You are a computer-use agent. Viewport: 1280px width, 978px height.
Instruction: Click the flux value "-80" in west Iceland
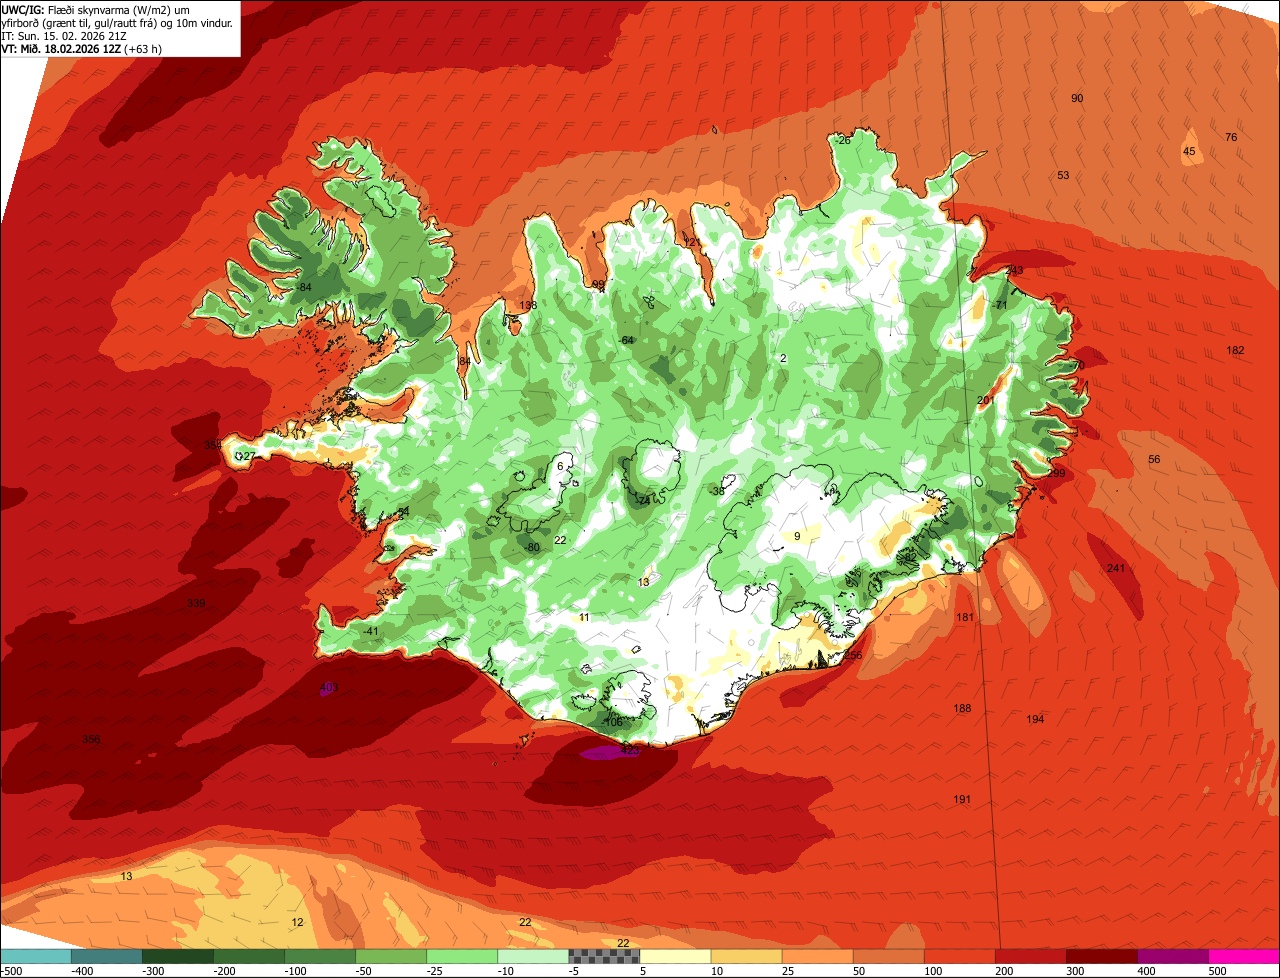click(x=532, y=547)
